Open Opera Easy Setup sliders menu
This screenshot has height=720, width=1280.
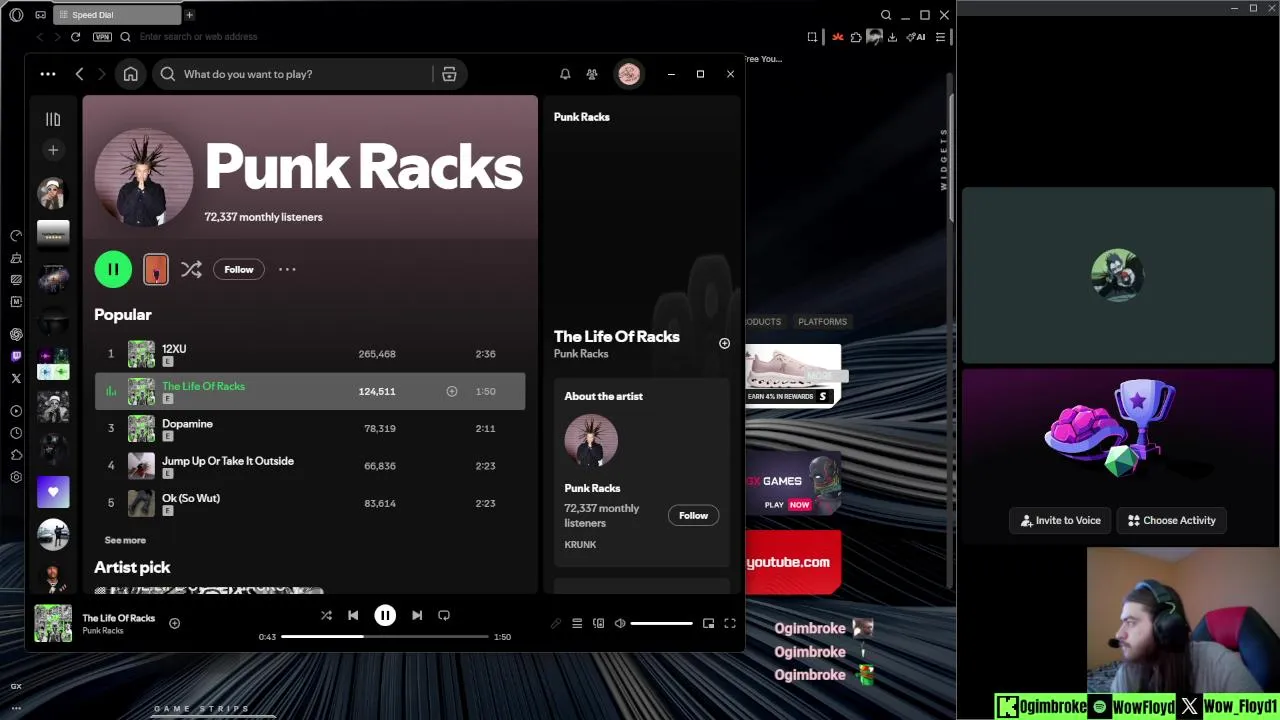click(940, 37)
